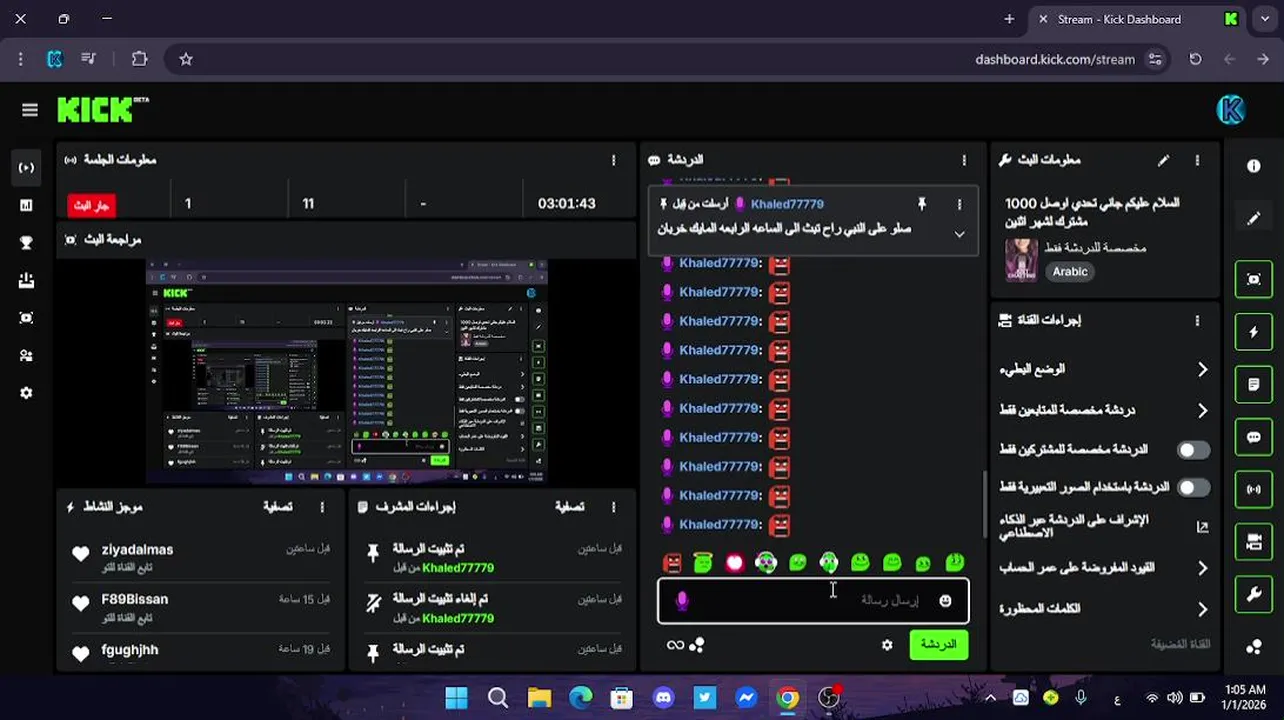
Task: Reload the dashboard page
Action: [x=1195, y=59]
